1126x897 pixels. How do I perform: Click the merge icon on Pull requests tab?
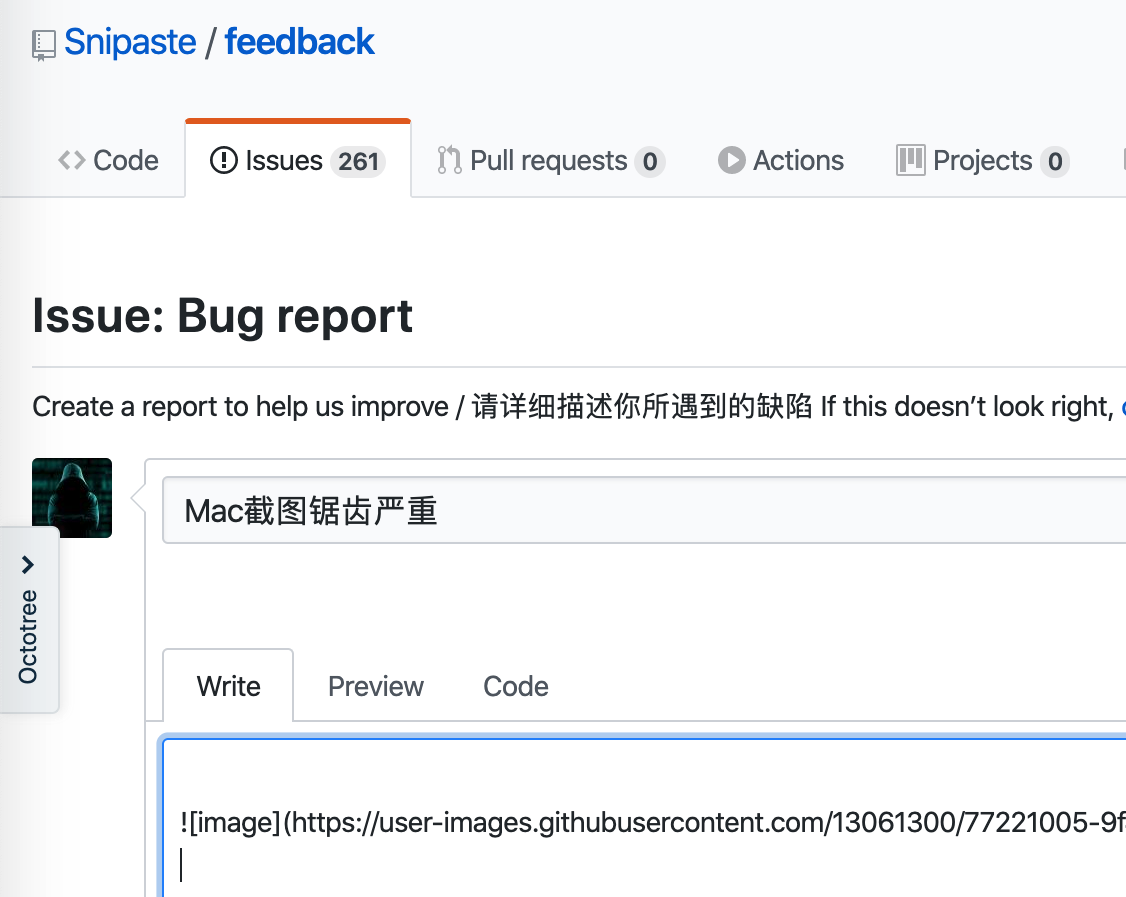(449, 160)
